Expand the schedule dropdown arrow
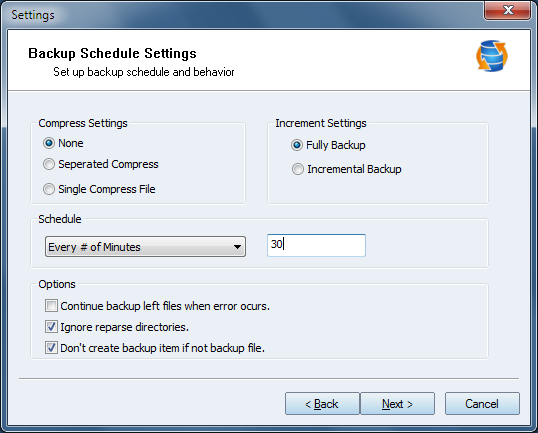 pos(237,247)
